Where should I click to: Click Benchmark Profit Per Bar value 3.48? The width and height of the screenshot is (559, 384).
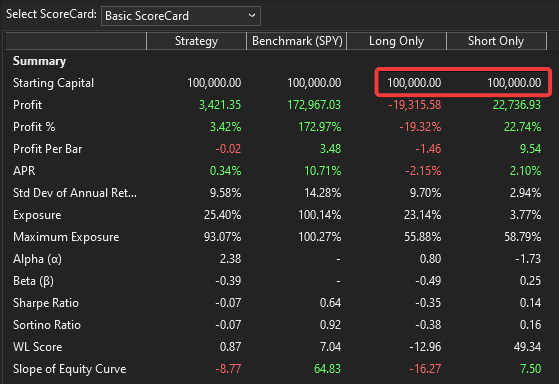pyautogui.click(x=330, y=149)
